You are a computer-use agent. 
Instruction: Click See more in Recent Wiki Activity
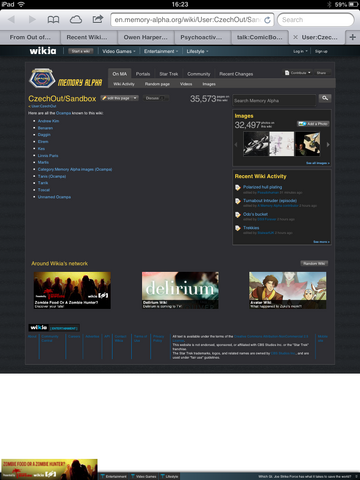(321, 242)
